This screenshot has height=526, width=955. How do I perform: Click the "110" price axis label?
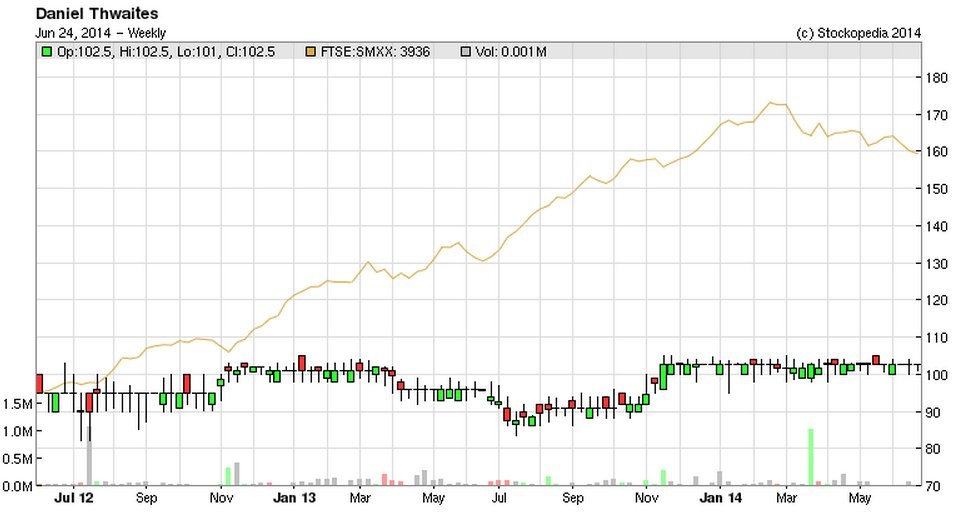click(x=937, y=337)
